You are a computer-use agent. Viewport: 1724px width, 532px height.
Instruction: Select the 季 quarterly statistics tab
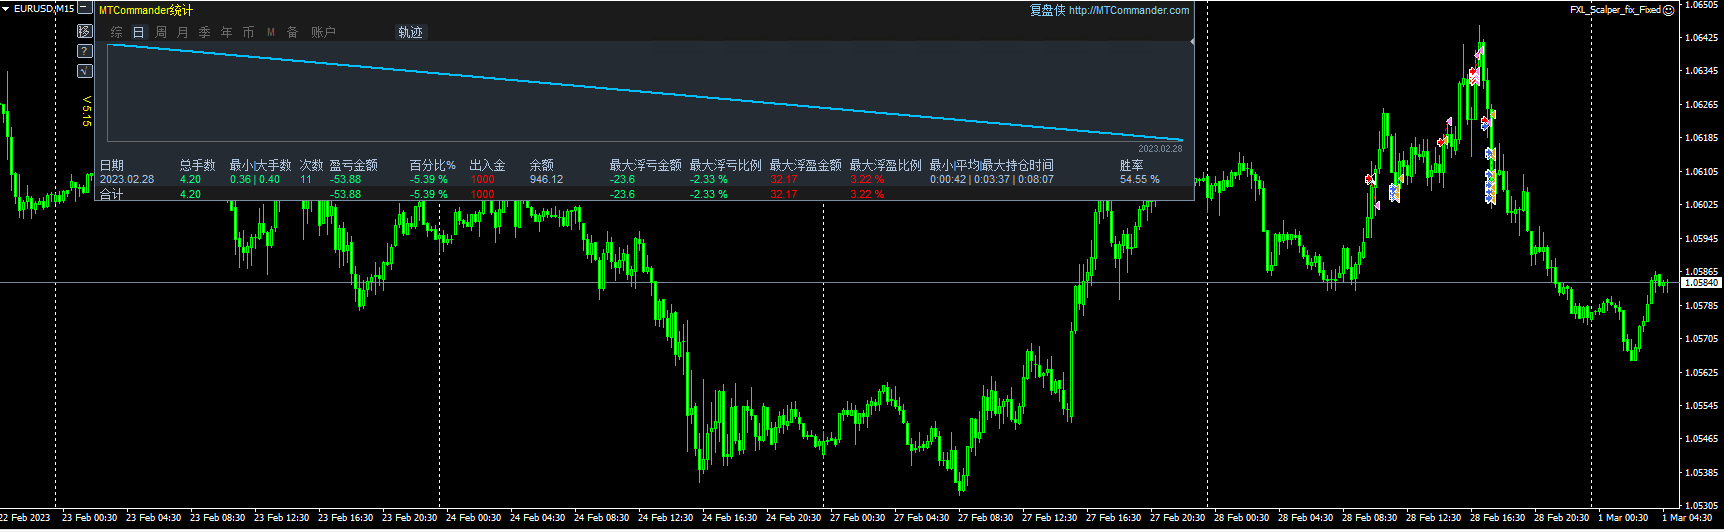(x=205, y=32)
